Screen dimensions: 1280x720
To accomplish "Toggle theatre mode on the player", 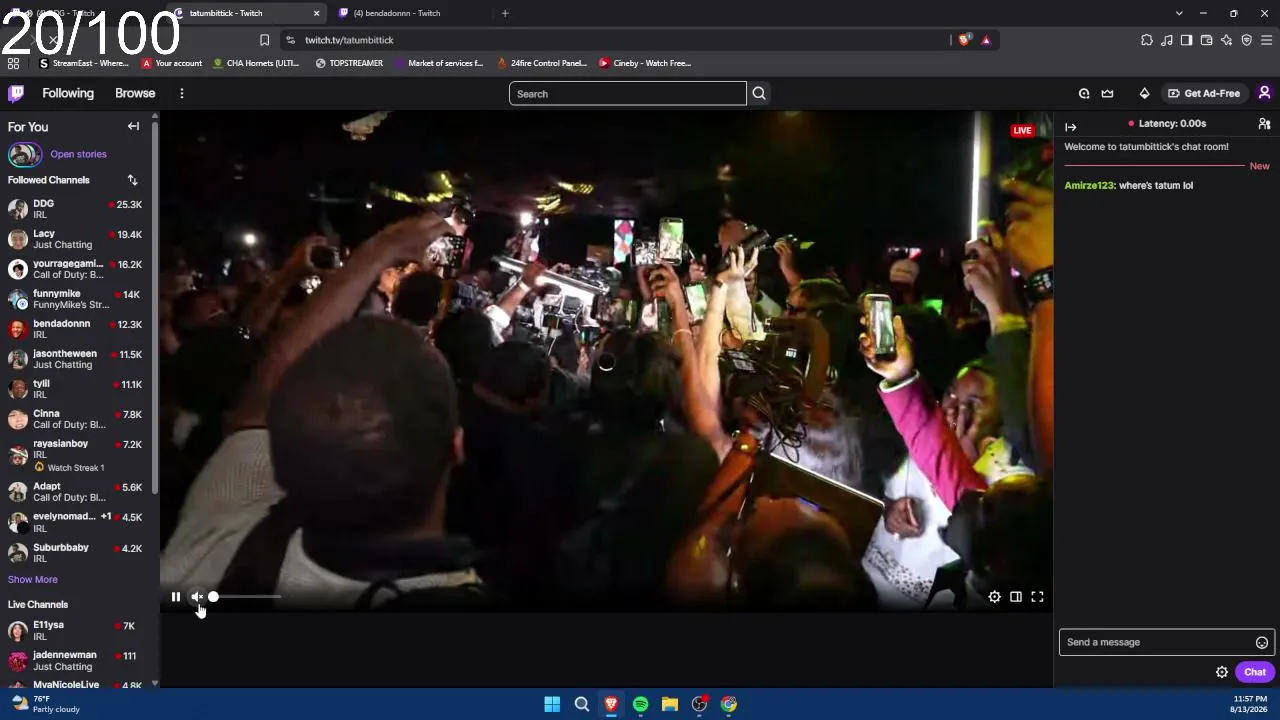I will (x=1016, y=597).
